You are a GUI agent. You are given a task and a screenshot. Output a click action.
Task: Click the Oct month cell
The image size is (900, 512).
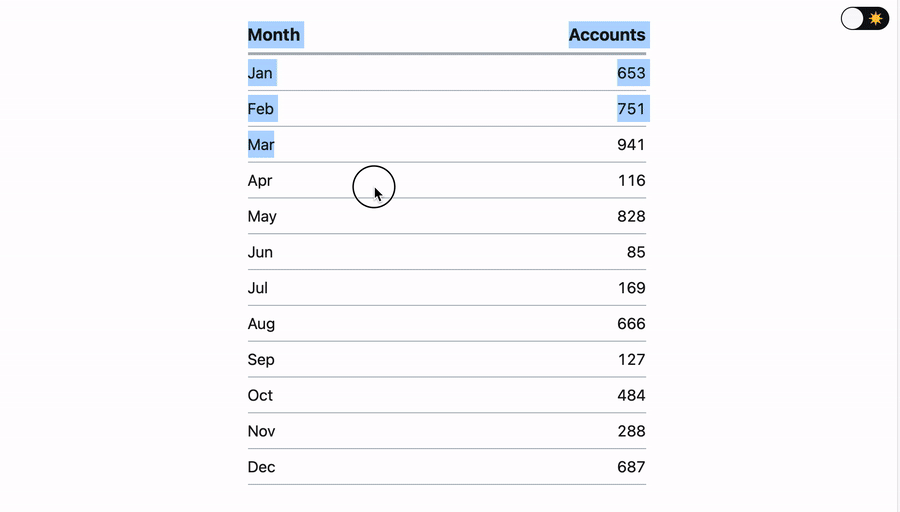coord(260,396)
